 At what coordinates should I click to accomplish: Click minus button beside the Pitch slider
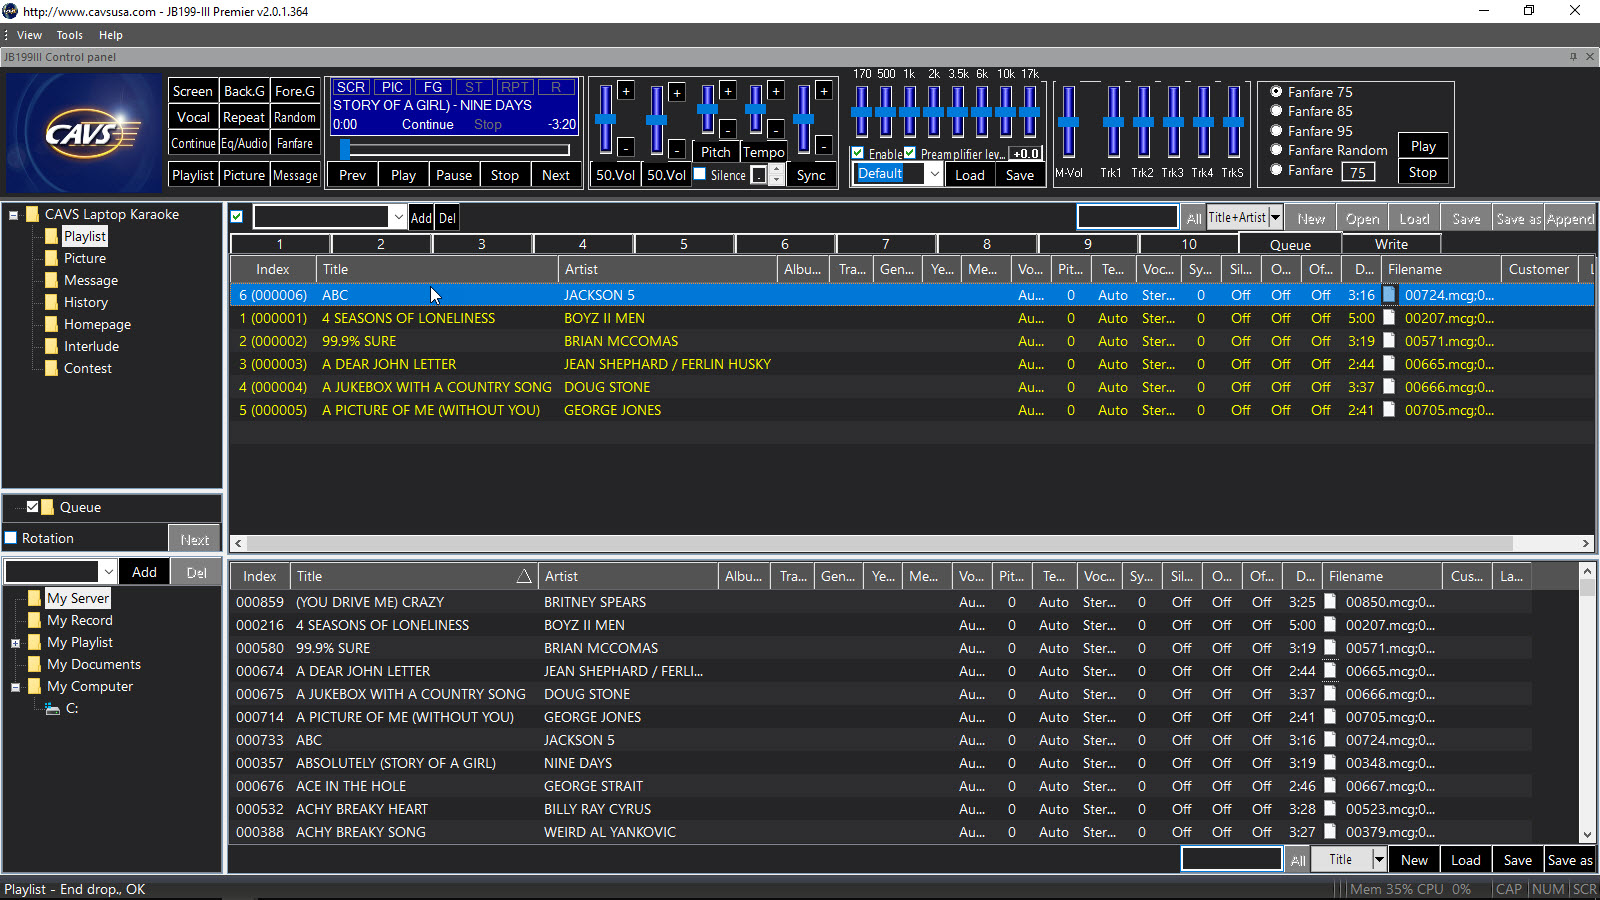click(x=728, y=129)
